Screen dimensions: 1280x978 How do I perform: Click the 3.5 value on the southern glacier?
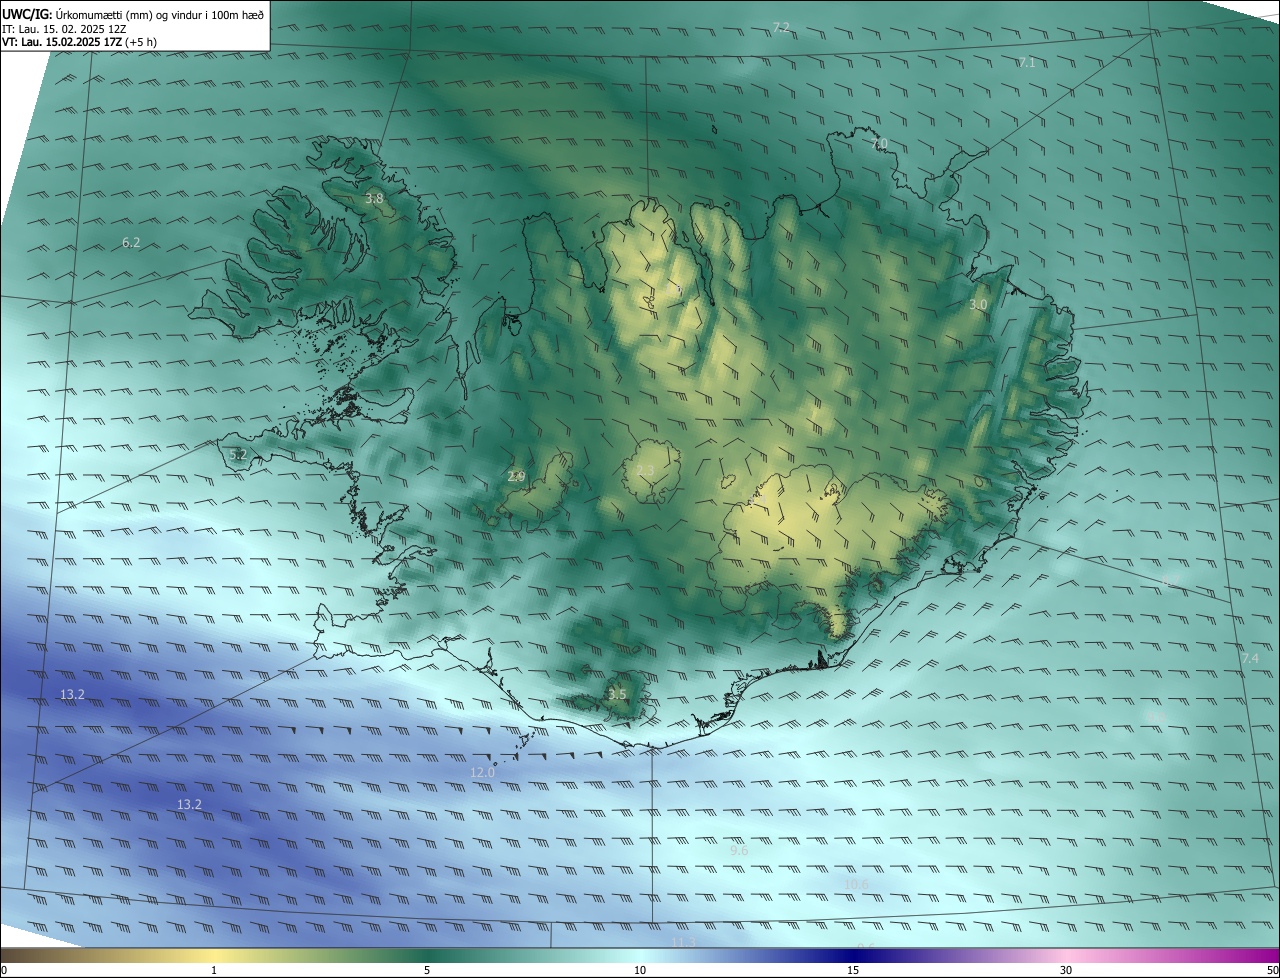(617, 694)
